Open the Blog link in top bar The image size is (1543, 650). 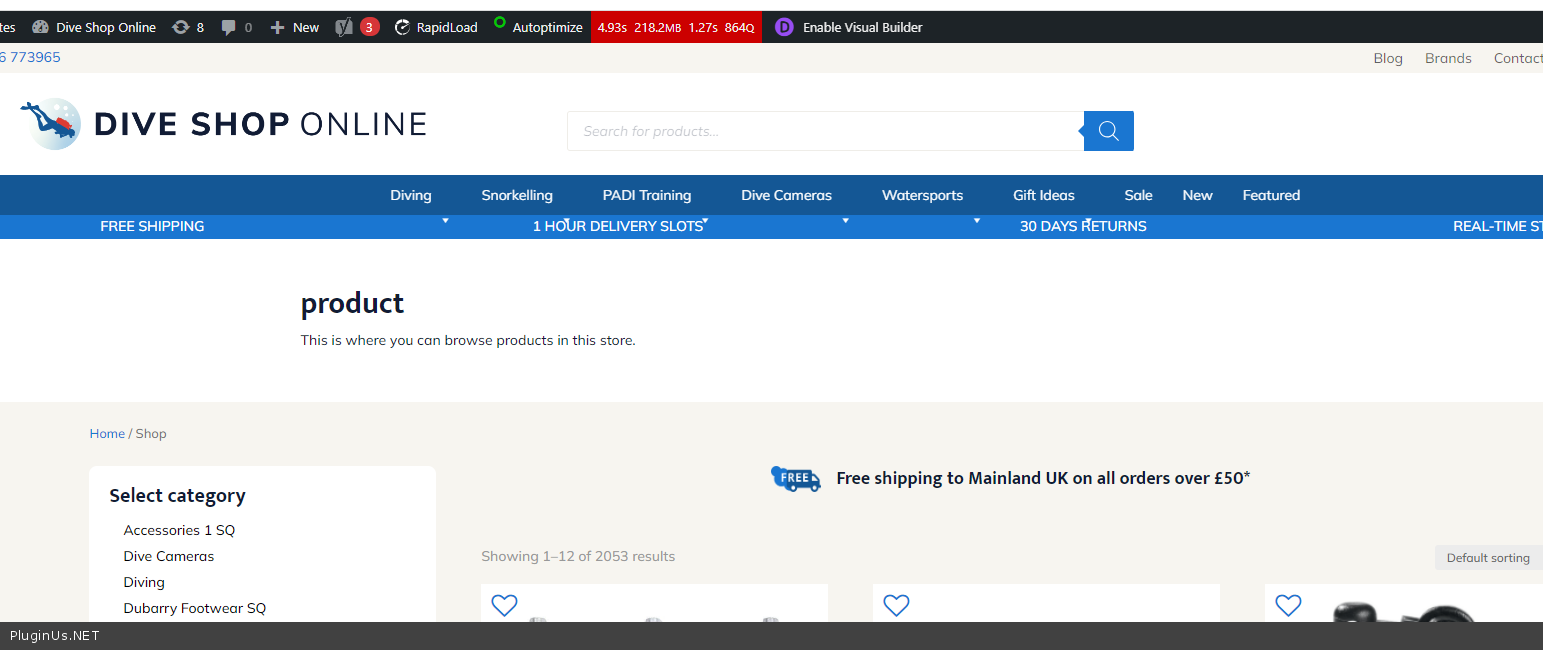click(x=1387, y=58)
